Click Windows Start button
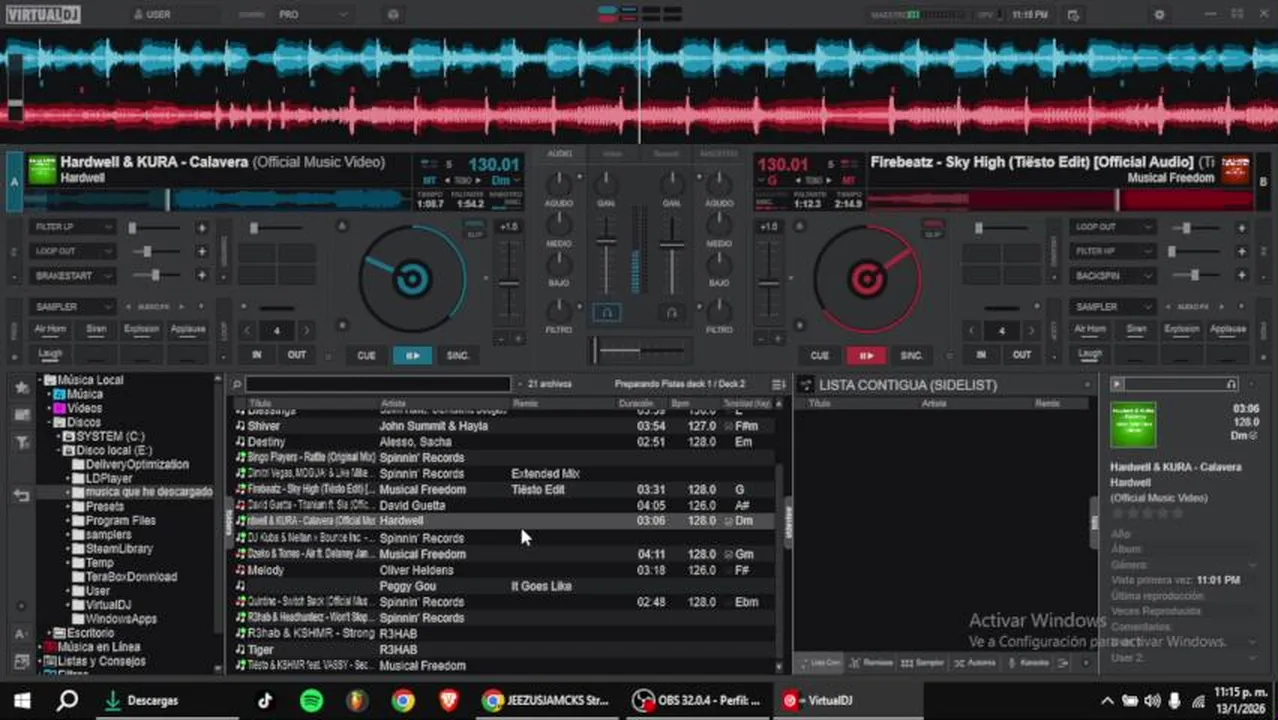Image resolution: width=1278 pixels, height=720 pixels. coord(22,700)
